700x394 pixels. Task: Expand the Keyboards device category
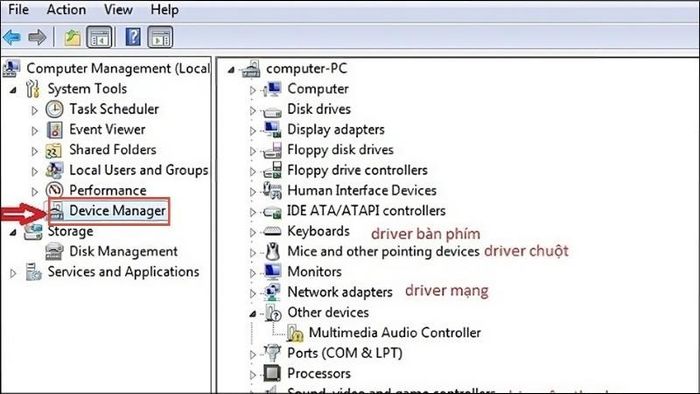253,232
